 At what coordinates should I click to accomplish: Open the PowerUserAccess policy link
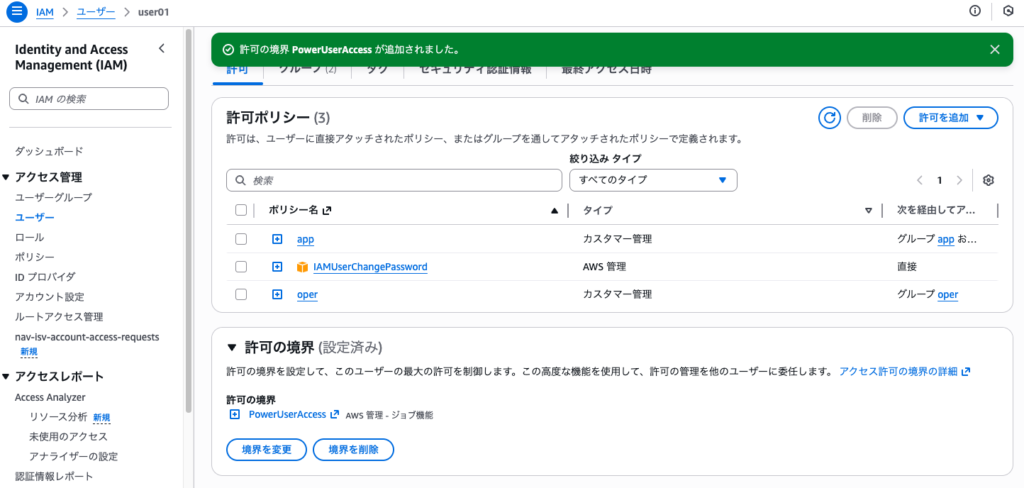click(286, 414)
